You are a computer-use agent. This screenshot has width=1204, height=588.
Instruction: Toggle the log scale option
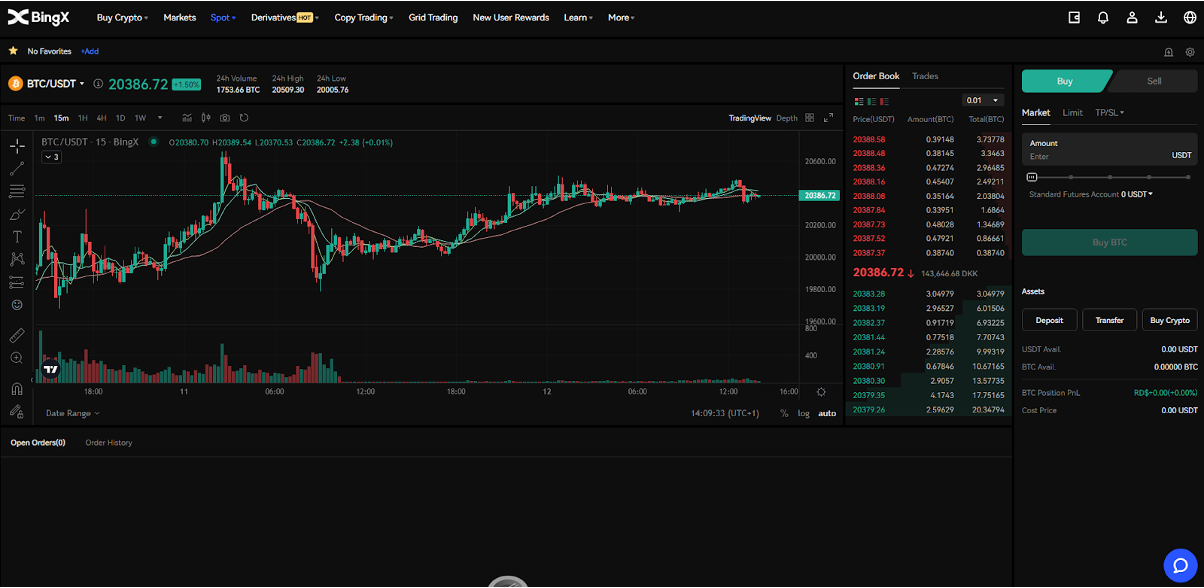click(x=803, y=413)
